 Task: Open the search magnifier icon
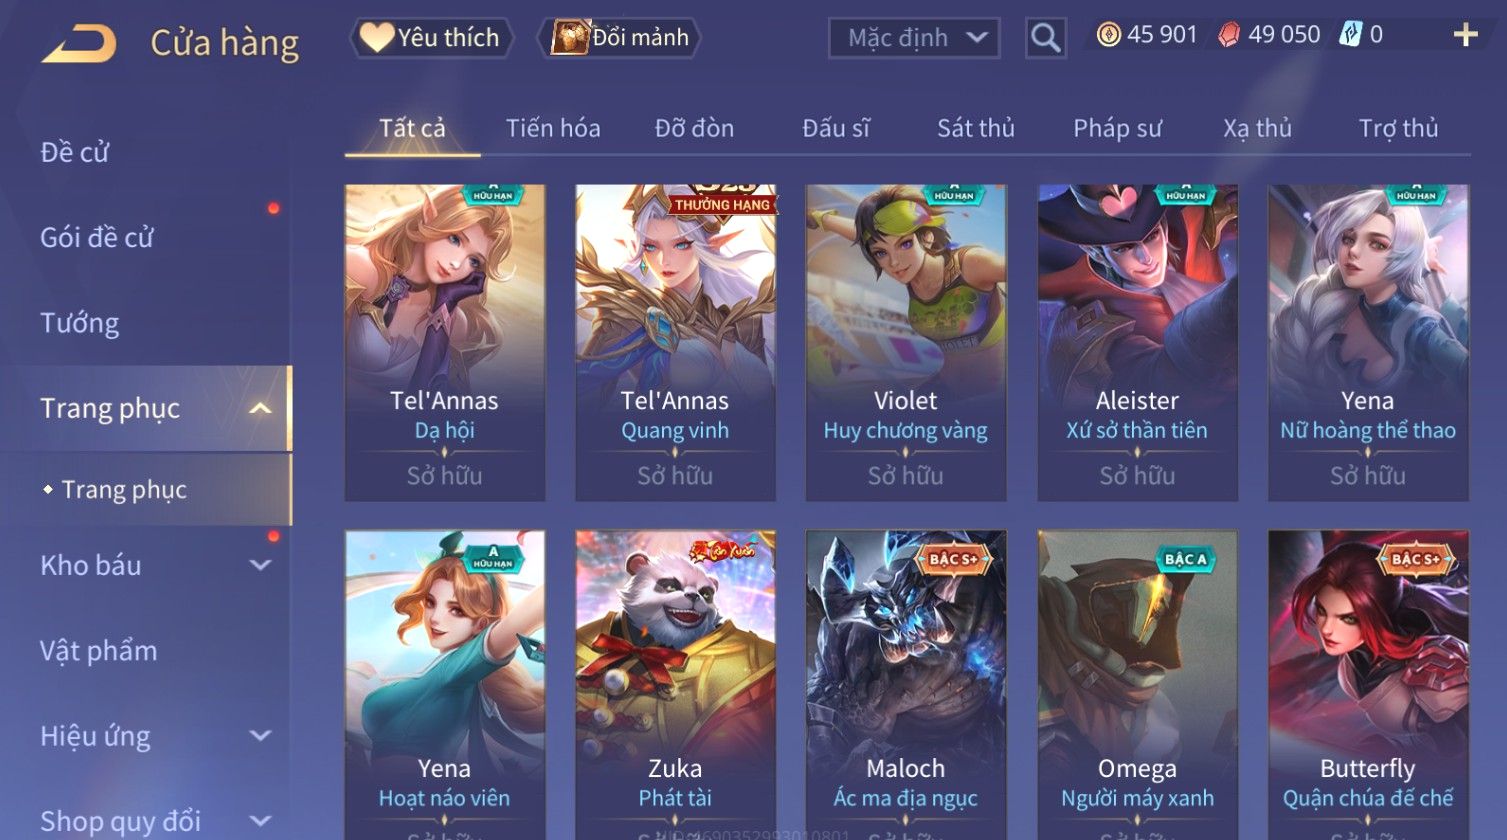click(1045, 38)
